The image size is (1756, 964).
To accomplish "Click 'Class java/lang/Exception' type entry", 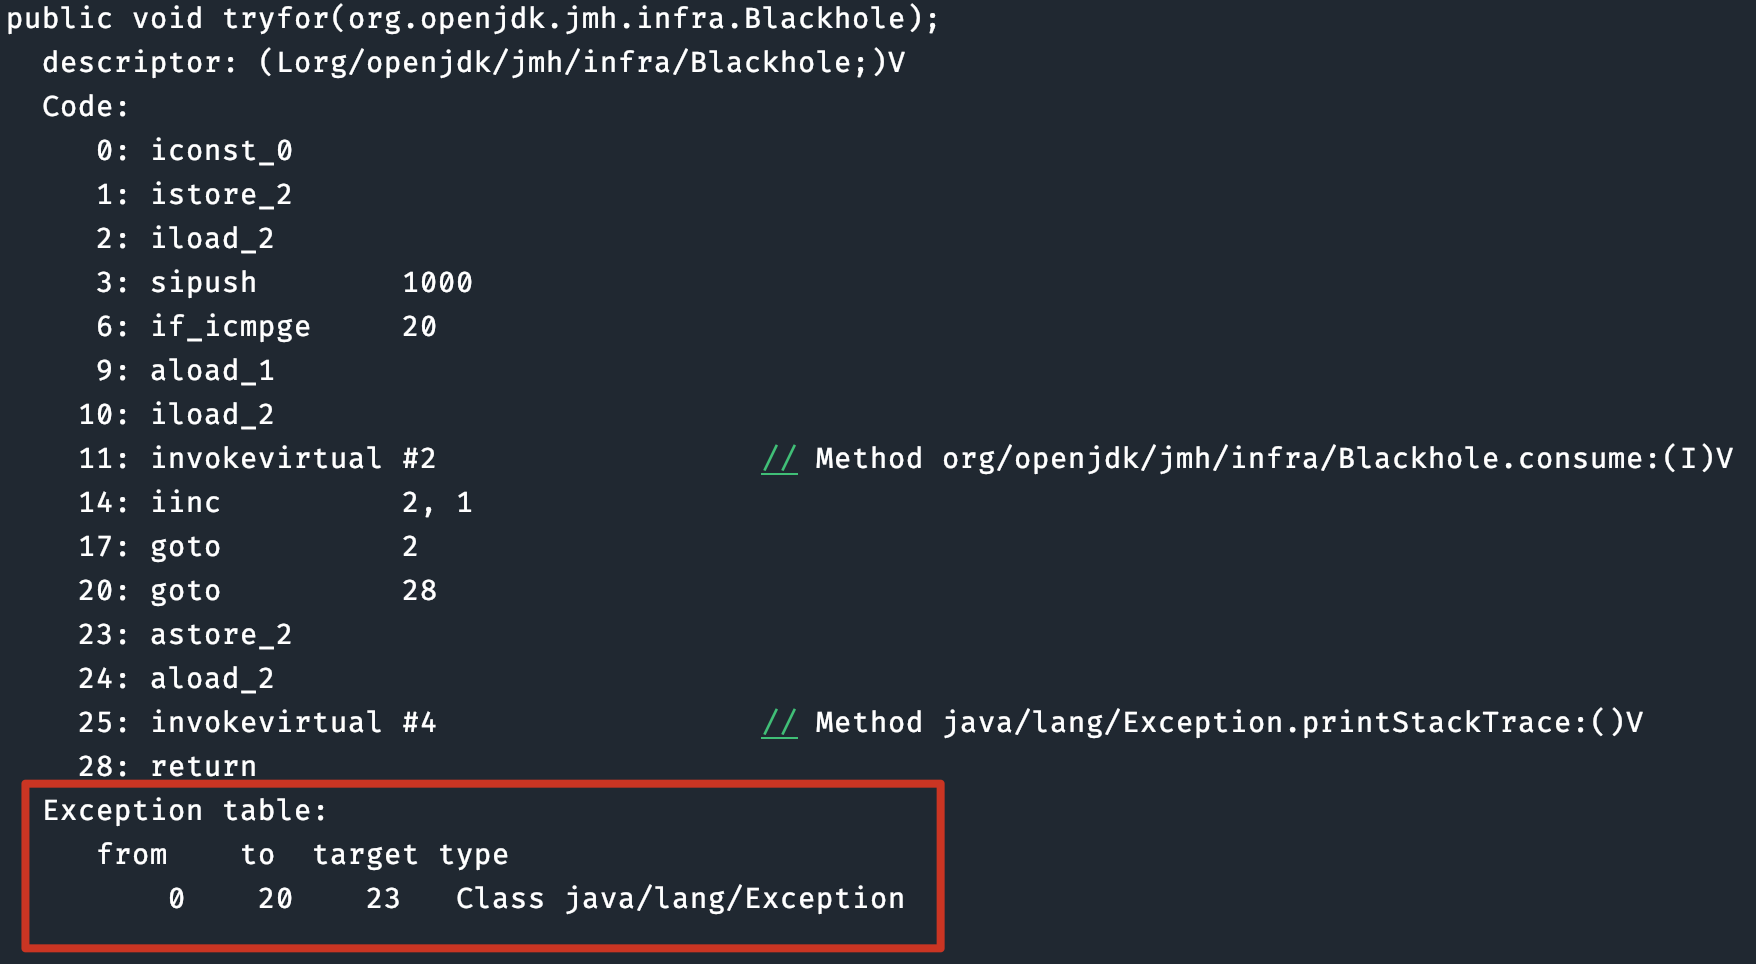I will [680, 899].
